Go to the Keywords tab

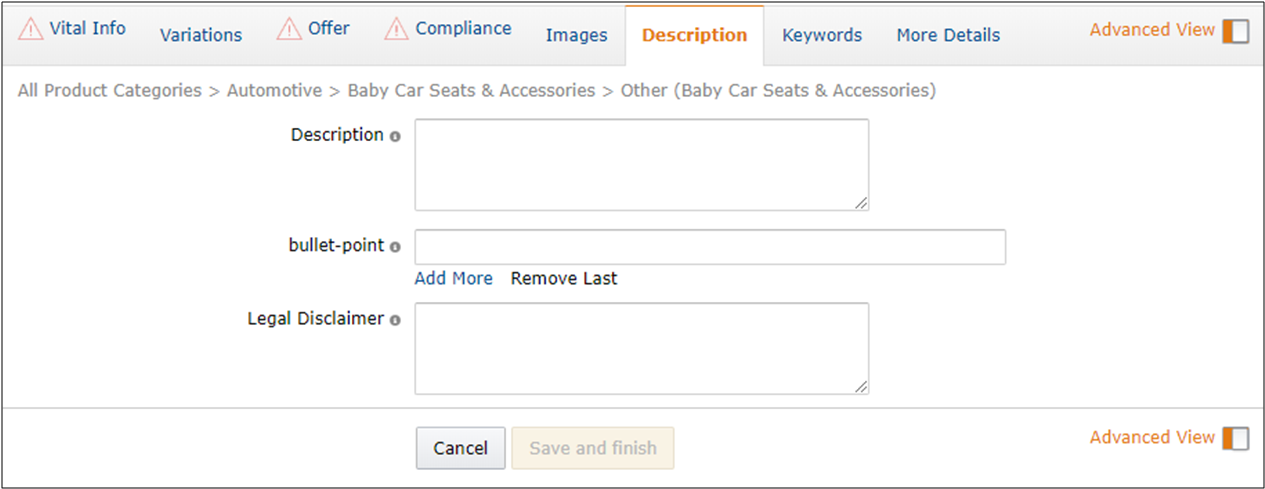tap(822, 35)
